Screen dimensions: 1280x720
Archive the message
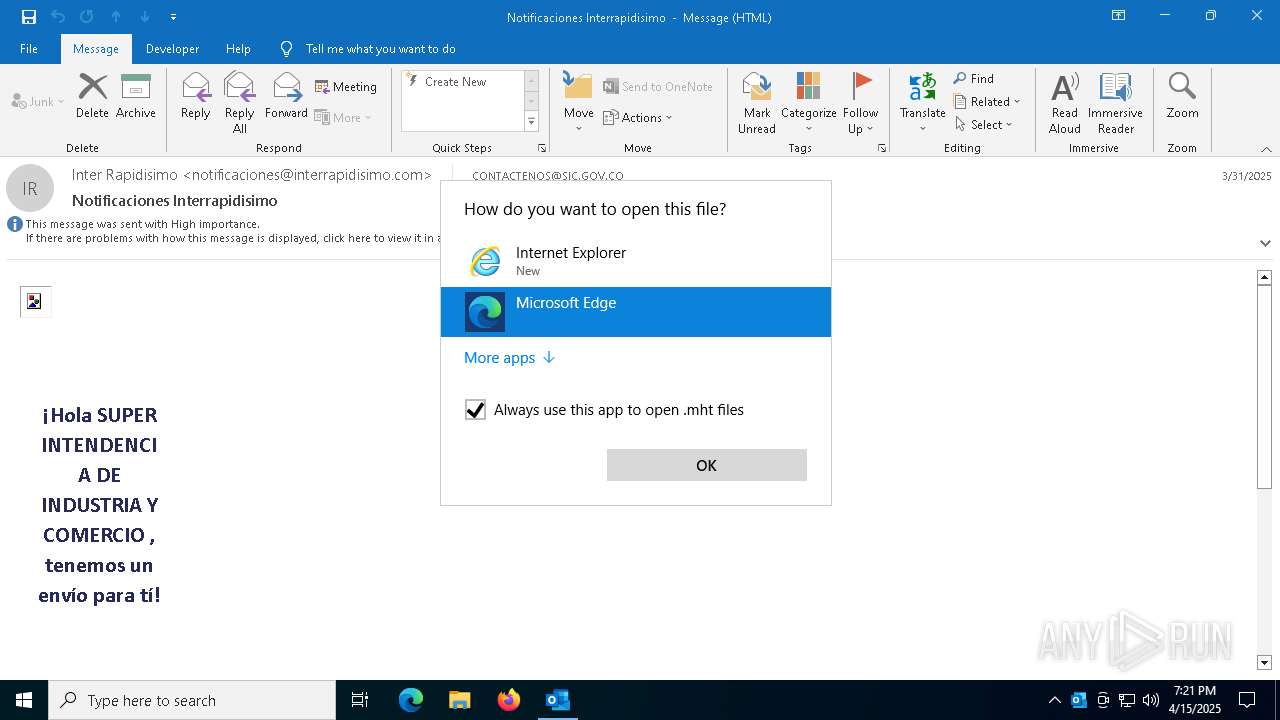coord(136,97)
